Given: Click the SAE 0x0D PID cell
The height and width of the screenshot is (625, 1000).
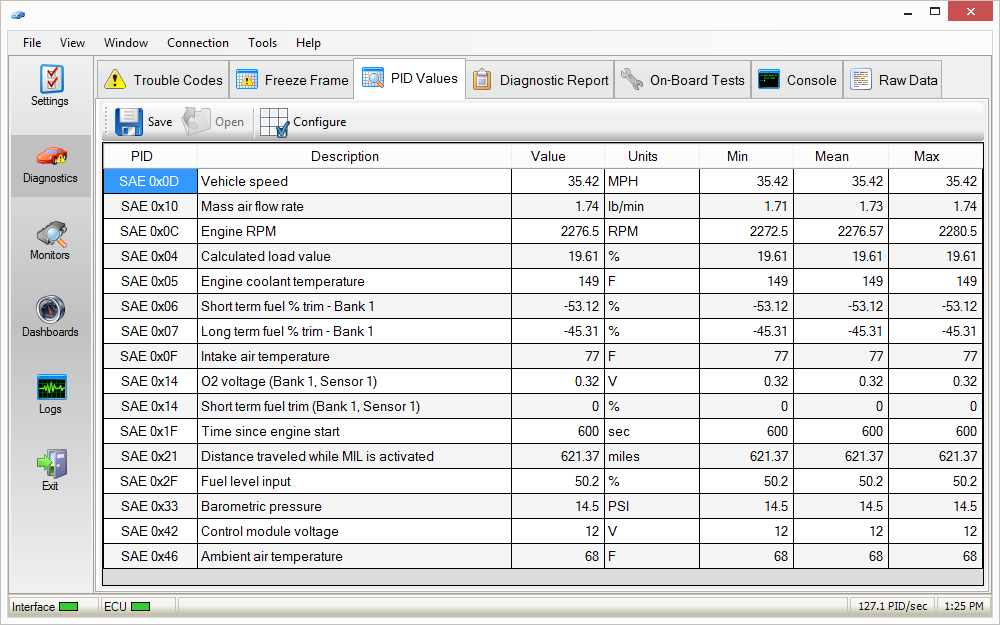Looking at the screenshot, I should pyautogui.click(x=150, y=181).
